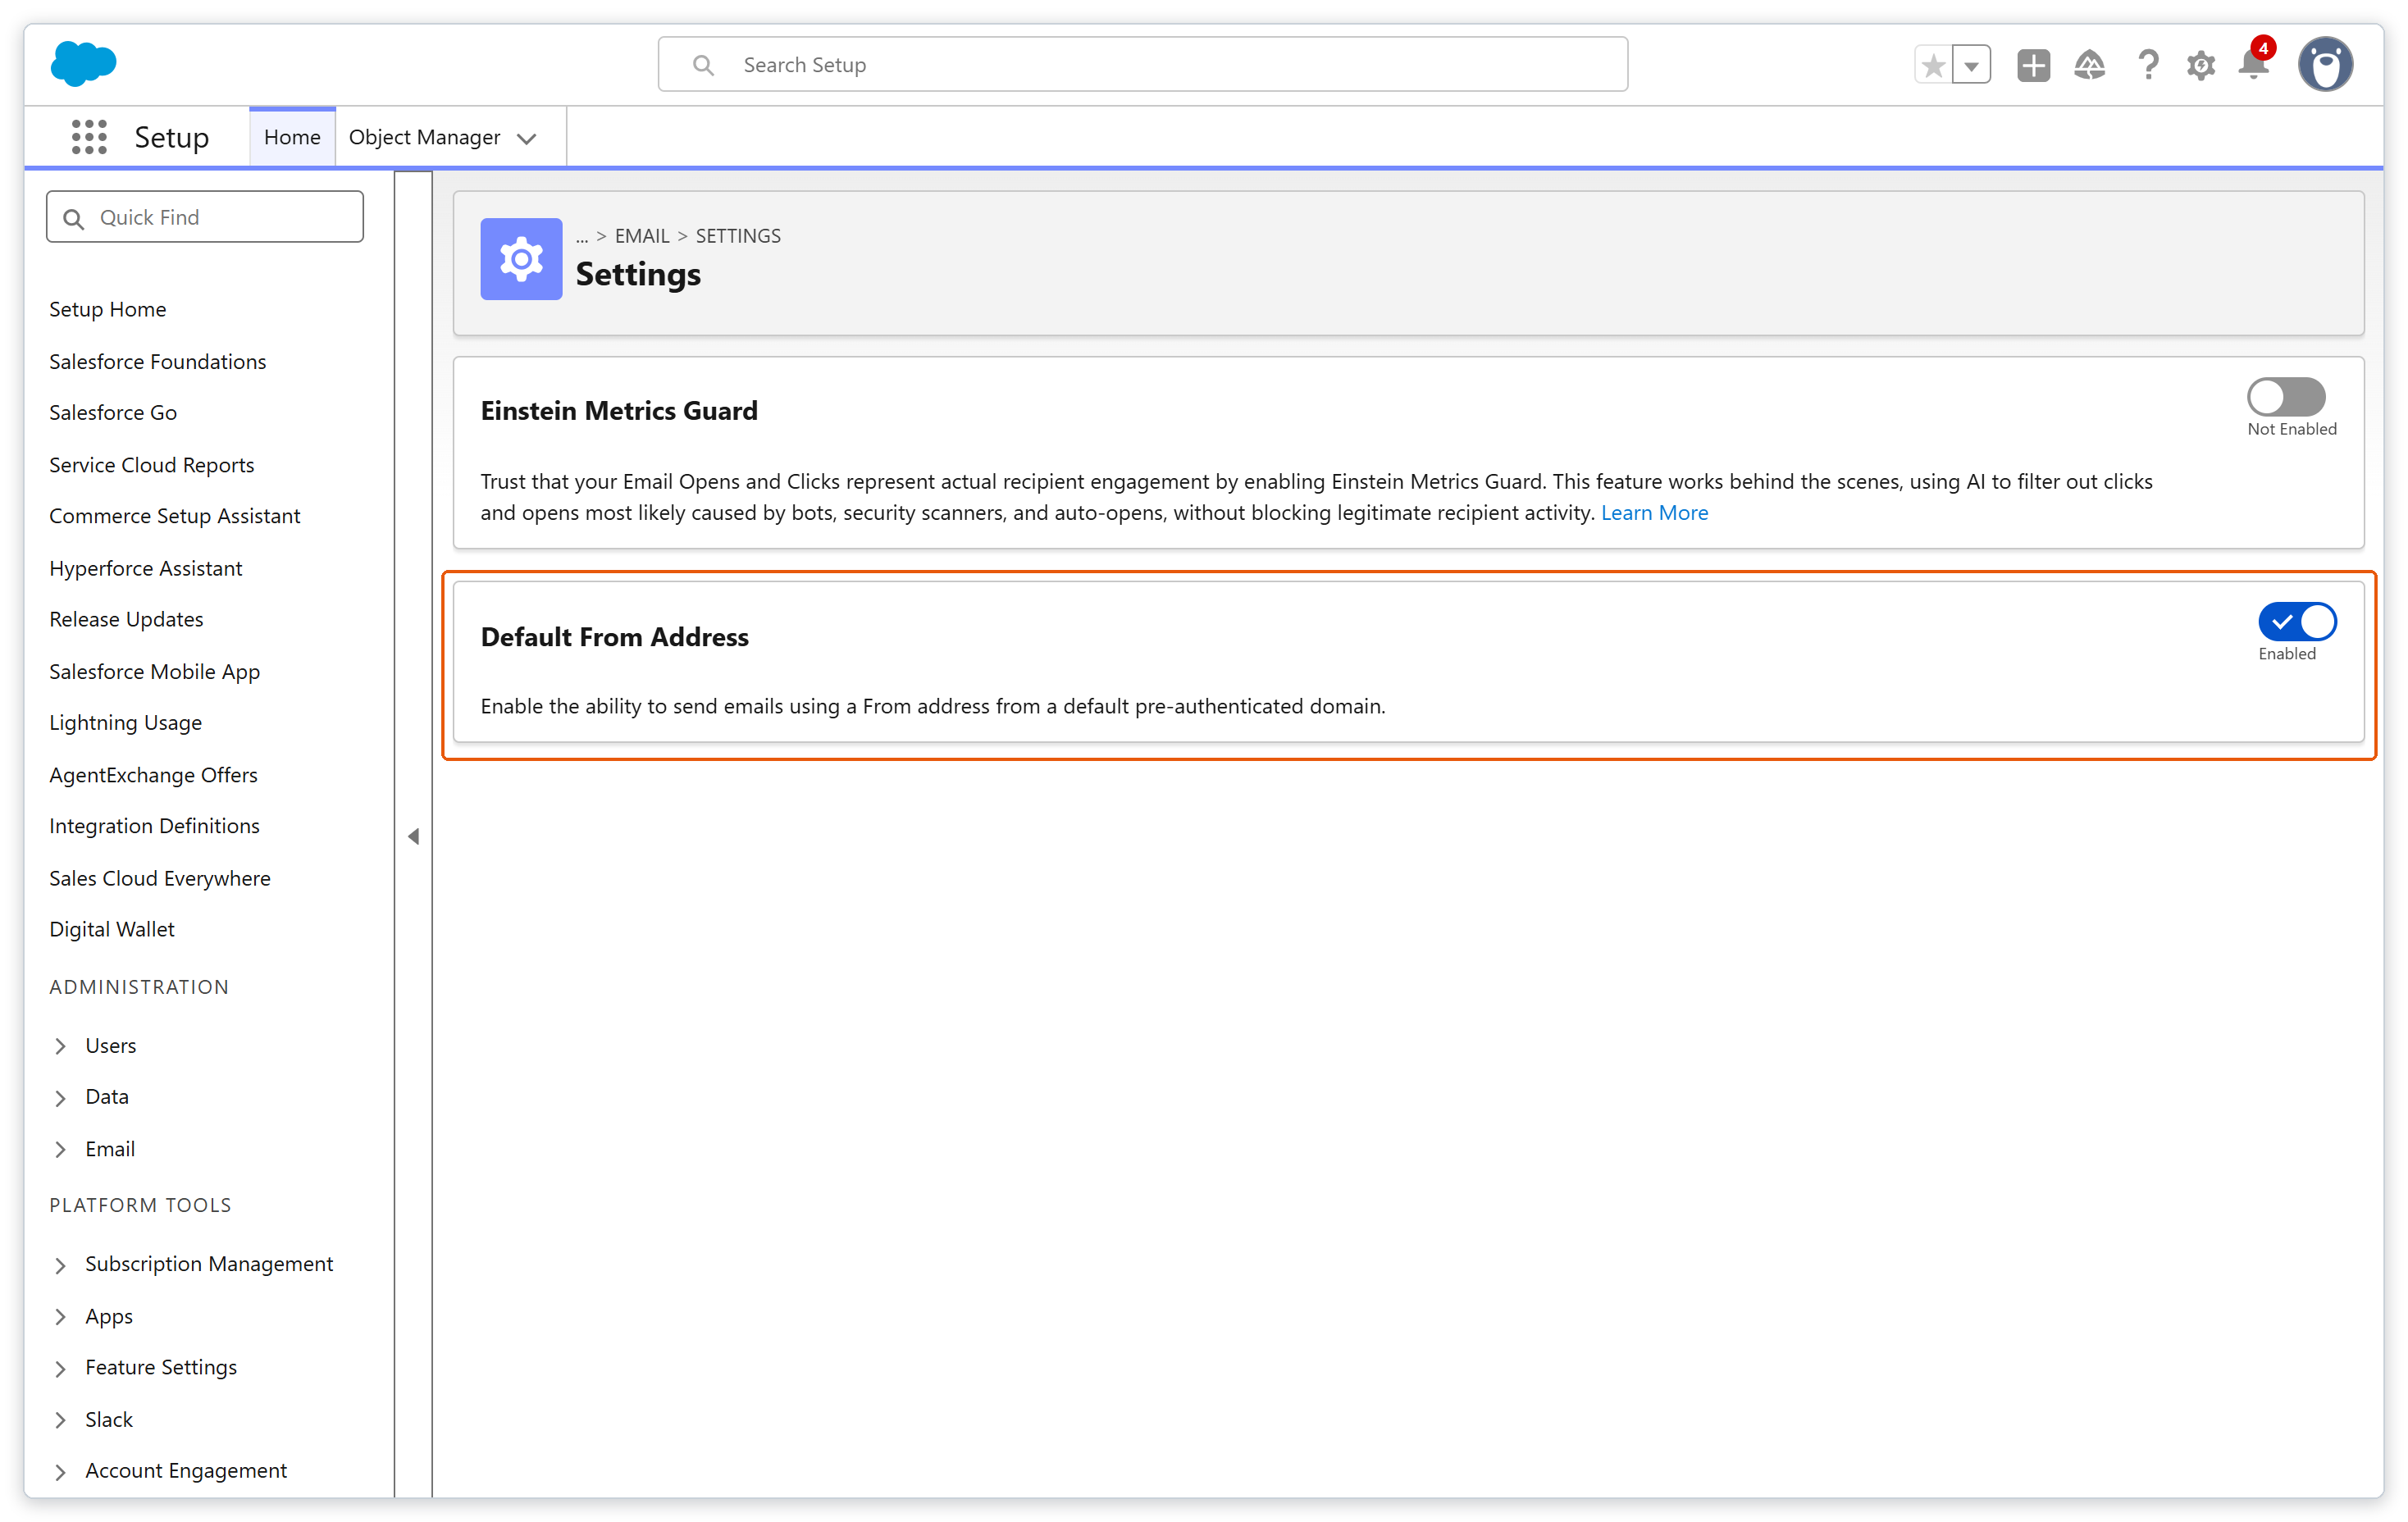This screenshot has height=1522, width=2408.
Task: Enable the Einstein Metrics Guard toggle
Action: 2286,397
